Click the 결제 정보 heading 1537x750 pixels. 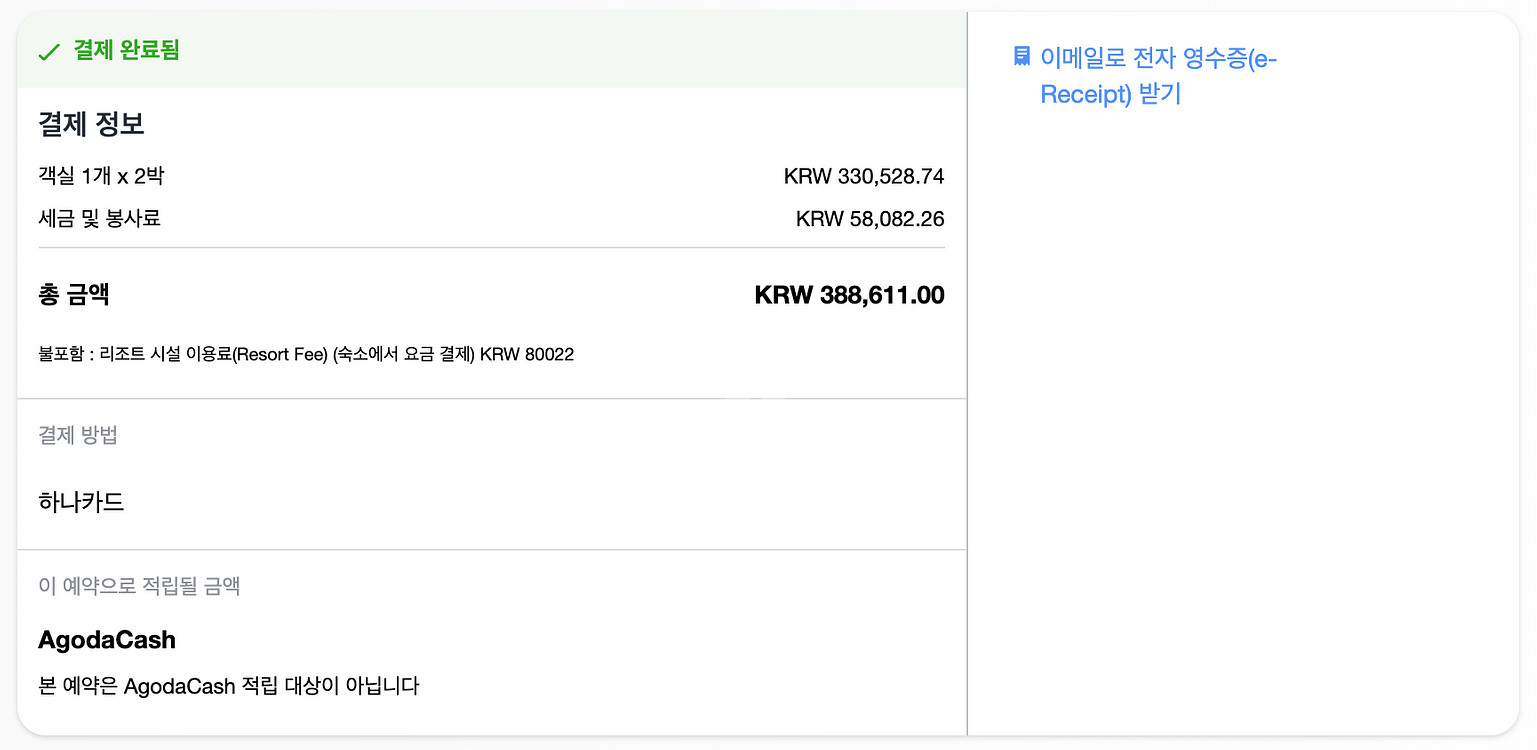(91, 124)
